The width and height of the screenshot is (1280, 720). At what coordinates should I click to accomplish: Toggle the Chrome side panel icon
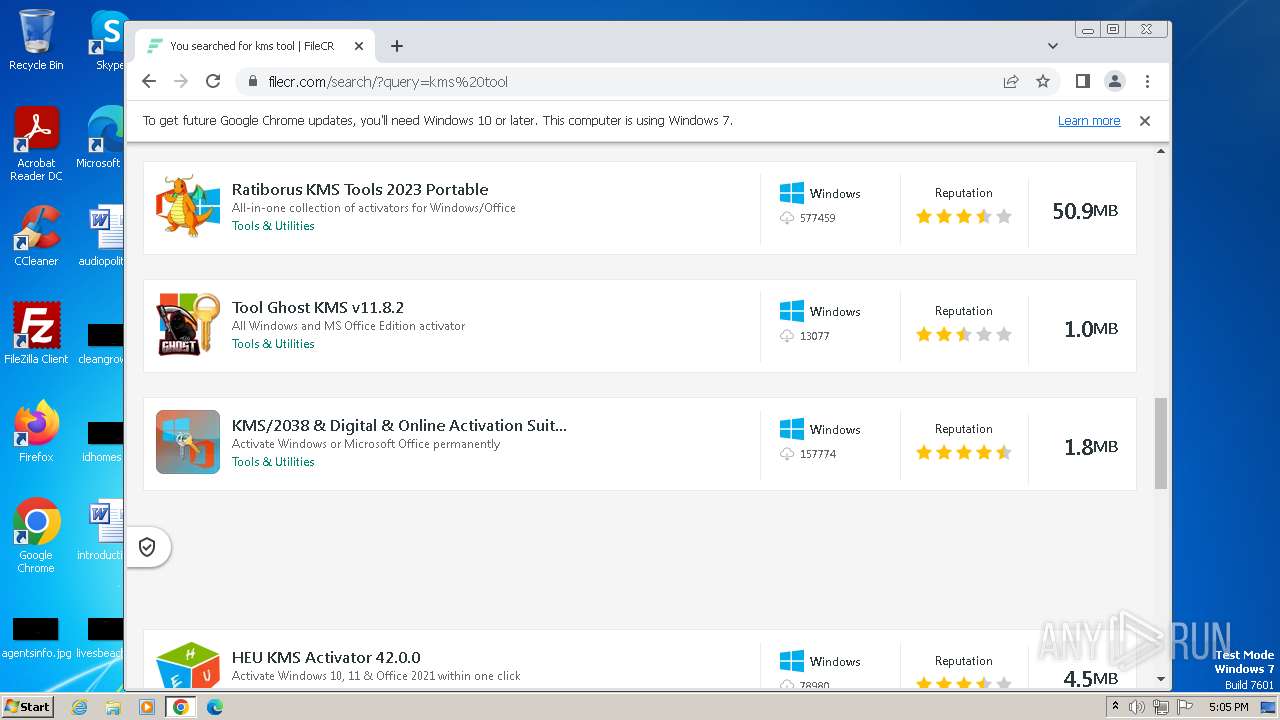click(1082, 82)
